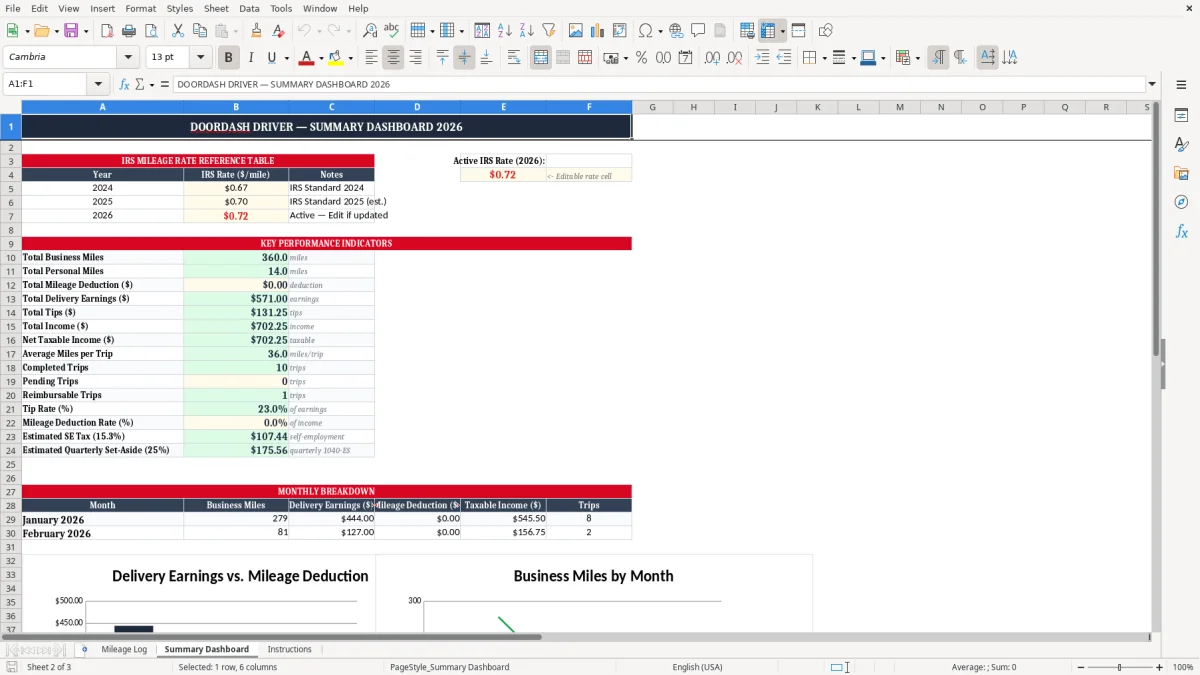Viewport: 1200px width, 675px height.
Task: Open the Function Wizard
Action: 124,85
